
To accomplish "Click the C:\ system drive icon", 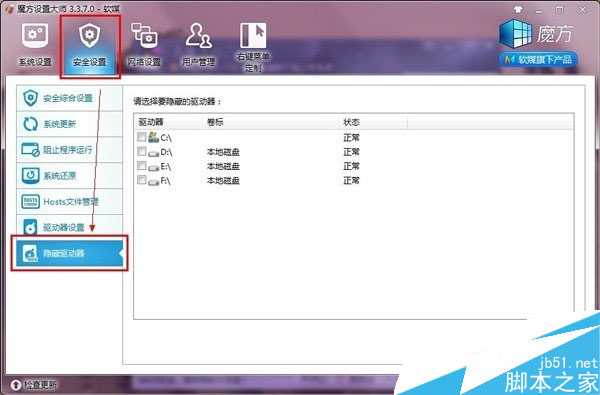I will [x=153, y=137].
